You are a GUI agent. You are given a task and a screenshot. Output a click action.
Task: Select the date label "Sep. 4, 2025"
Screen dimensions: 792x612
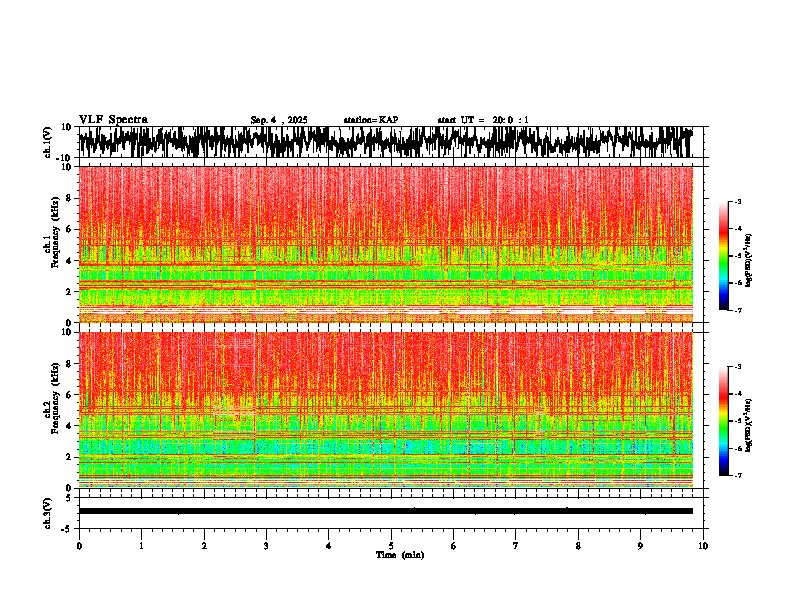[x=279, y=120]
